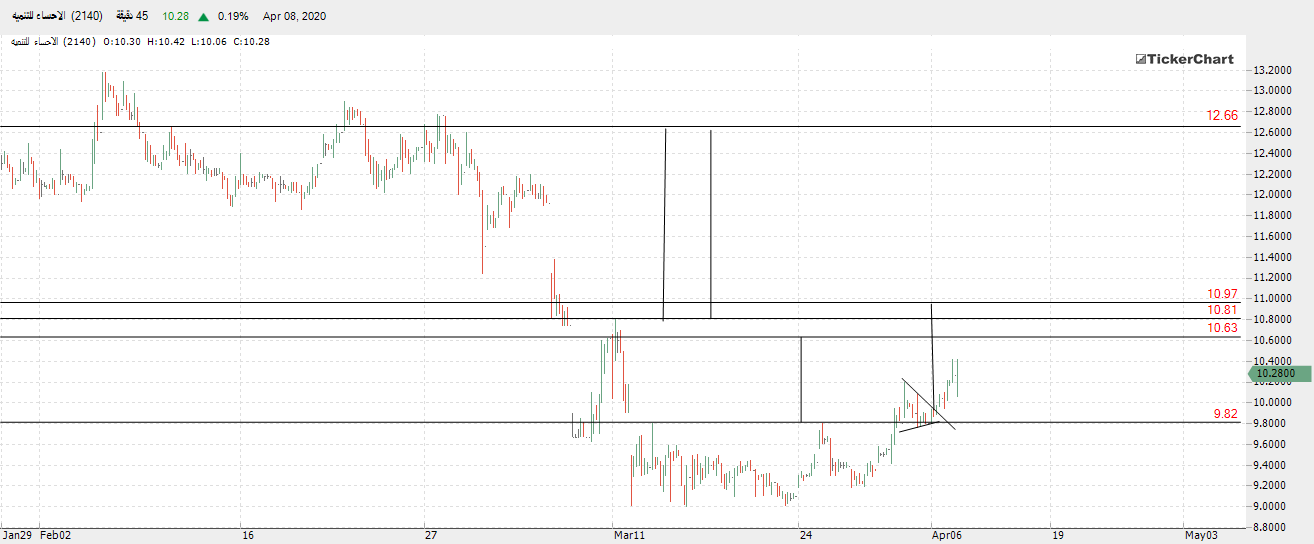Click Mar11 on the date axis
The image size is (1314, 544).
(x=630, y=536)
